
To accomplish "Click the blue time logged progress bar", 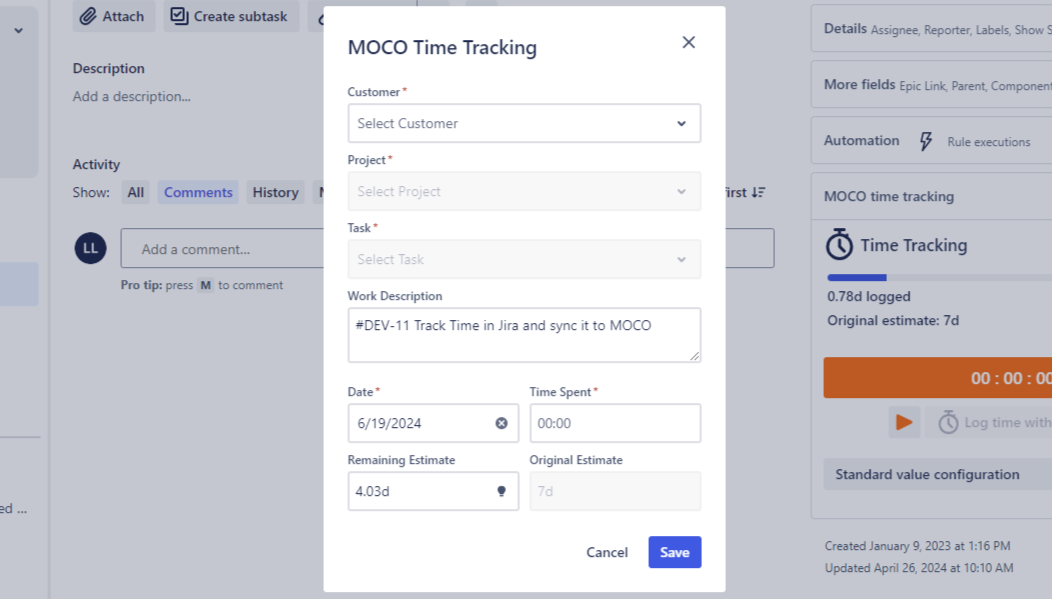I will click(x=857, y=277).
